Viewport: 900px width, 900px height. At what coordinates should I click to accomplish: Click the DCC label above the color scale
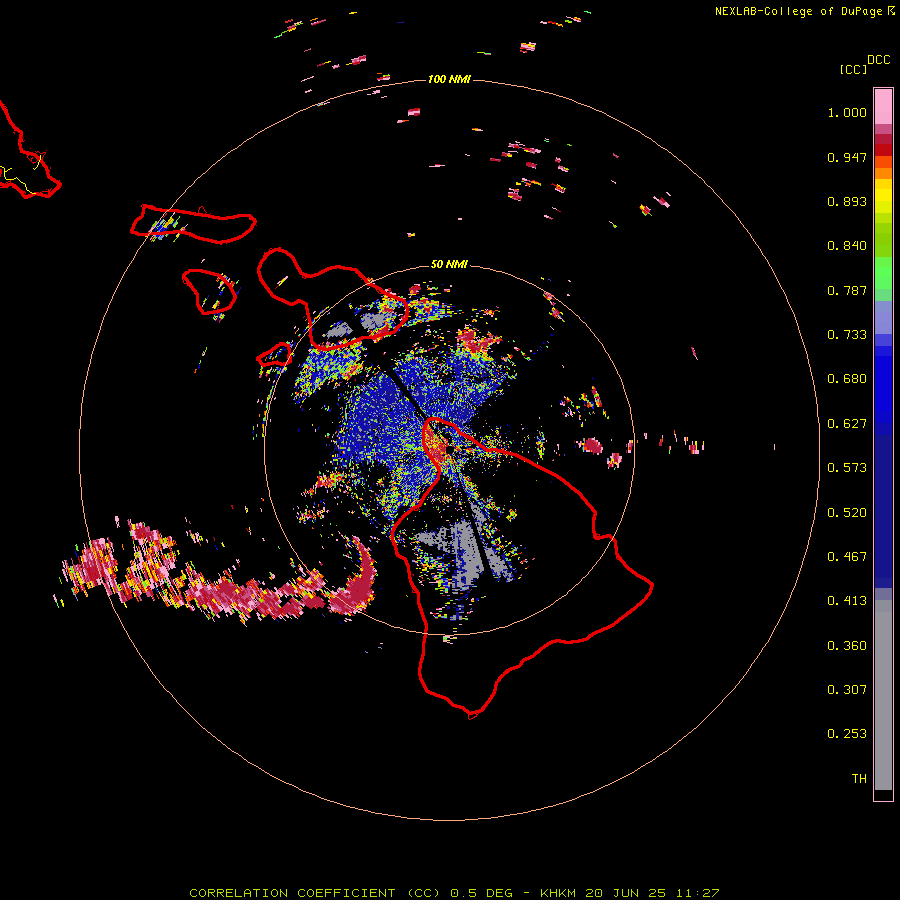(x=879, y=60)
